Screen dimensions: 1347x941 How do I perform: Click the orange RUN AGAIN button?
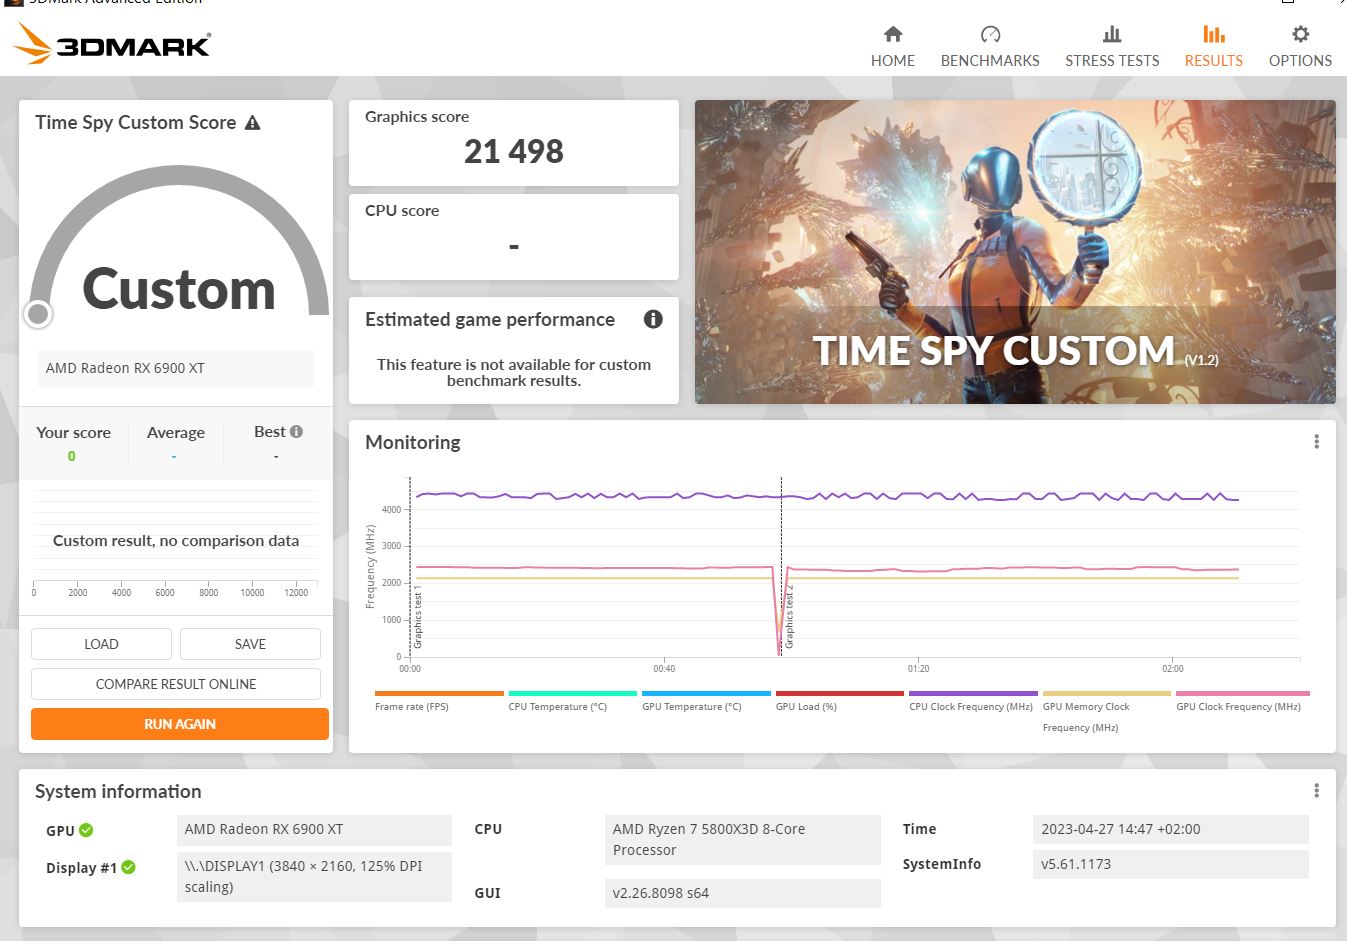click(180, 724)
